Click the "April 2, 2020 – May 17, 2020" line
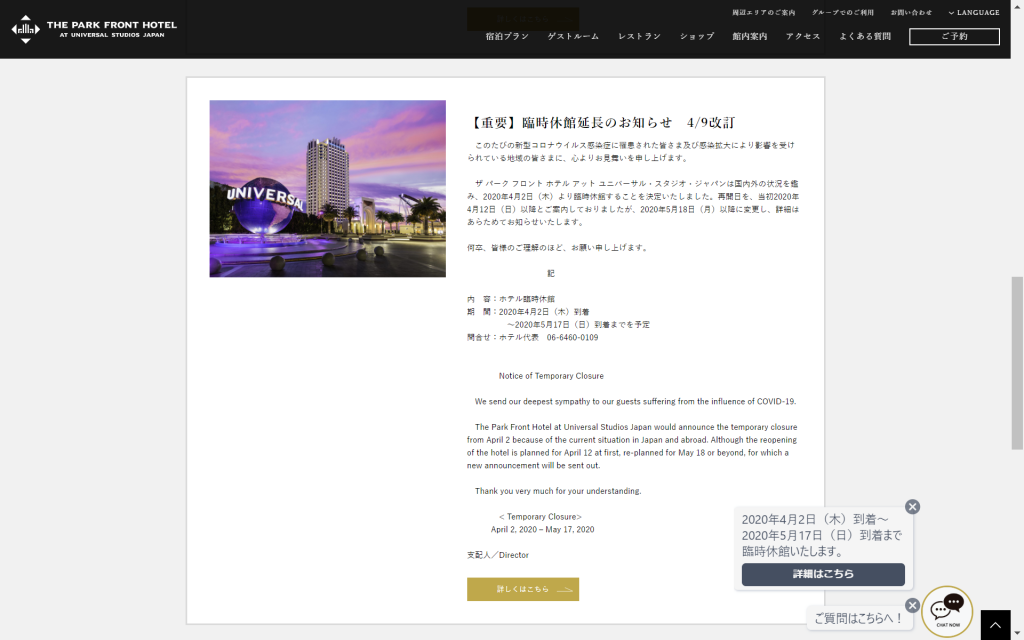The image size is (1024, 640). tap(543, 530)
